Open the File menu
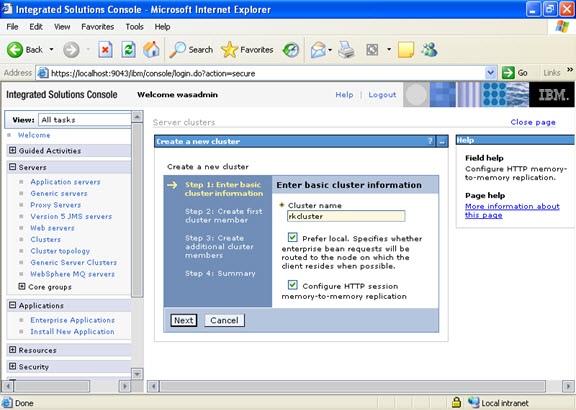Image resolution: width=576 pixels, height=410 pixels. [12, 27]
